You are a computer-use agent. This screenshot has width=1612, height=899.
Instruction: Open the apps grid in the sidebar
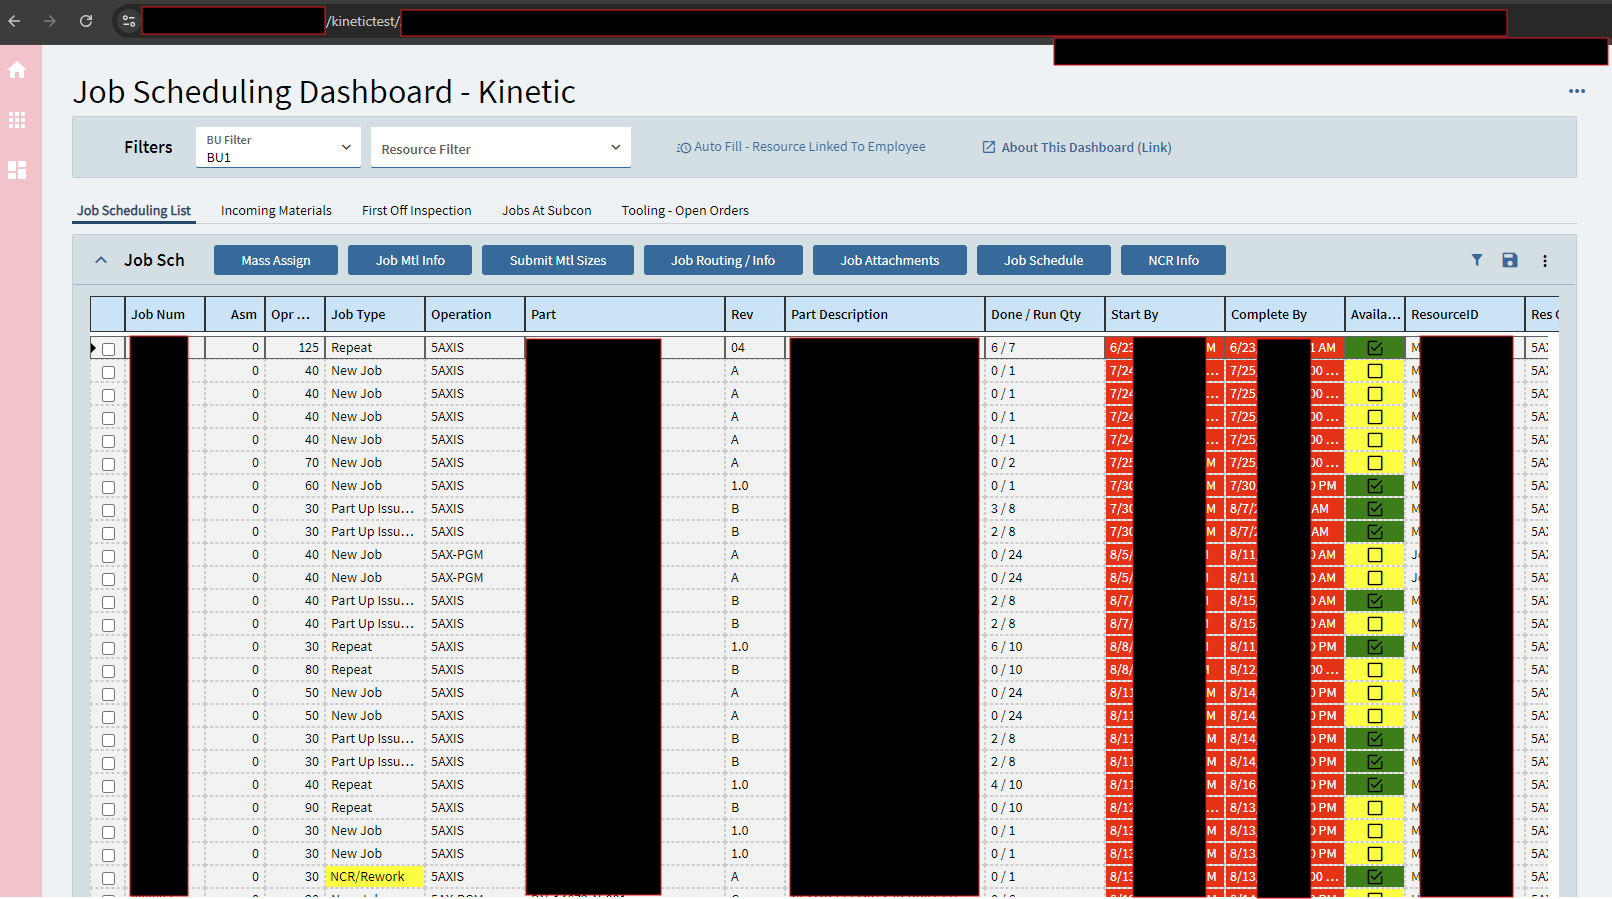(17, 120)
